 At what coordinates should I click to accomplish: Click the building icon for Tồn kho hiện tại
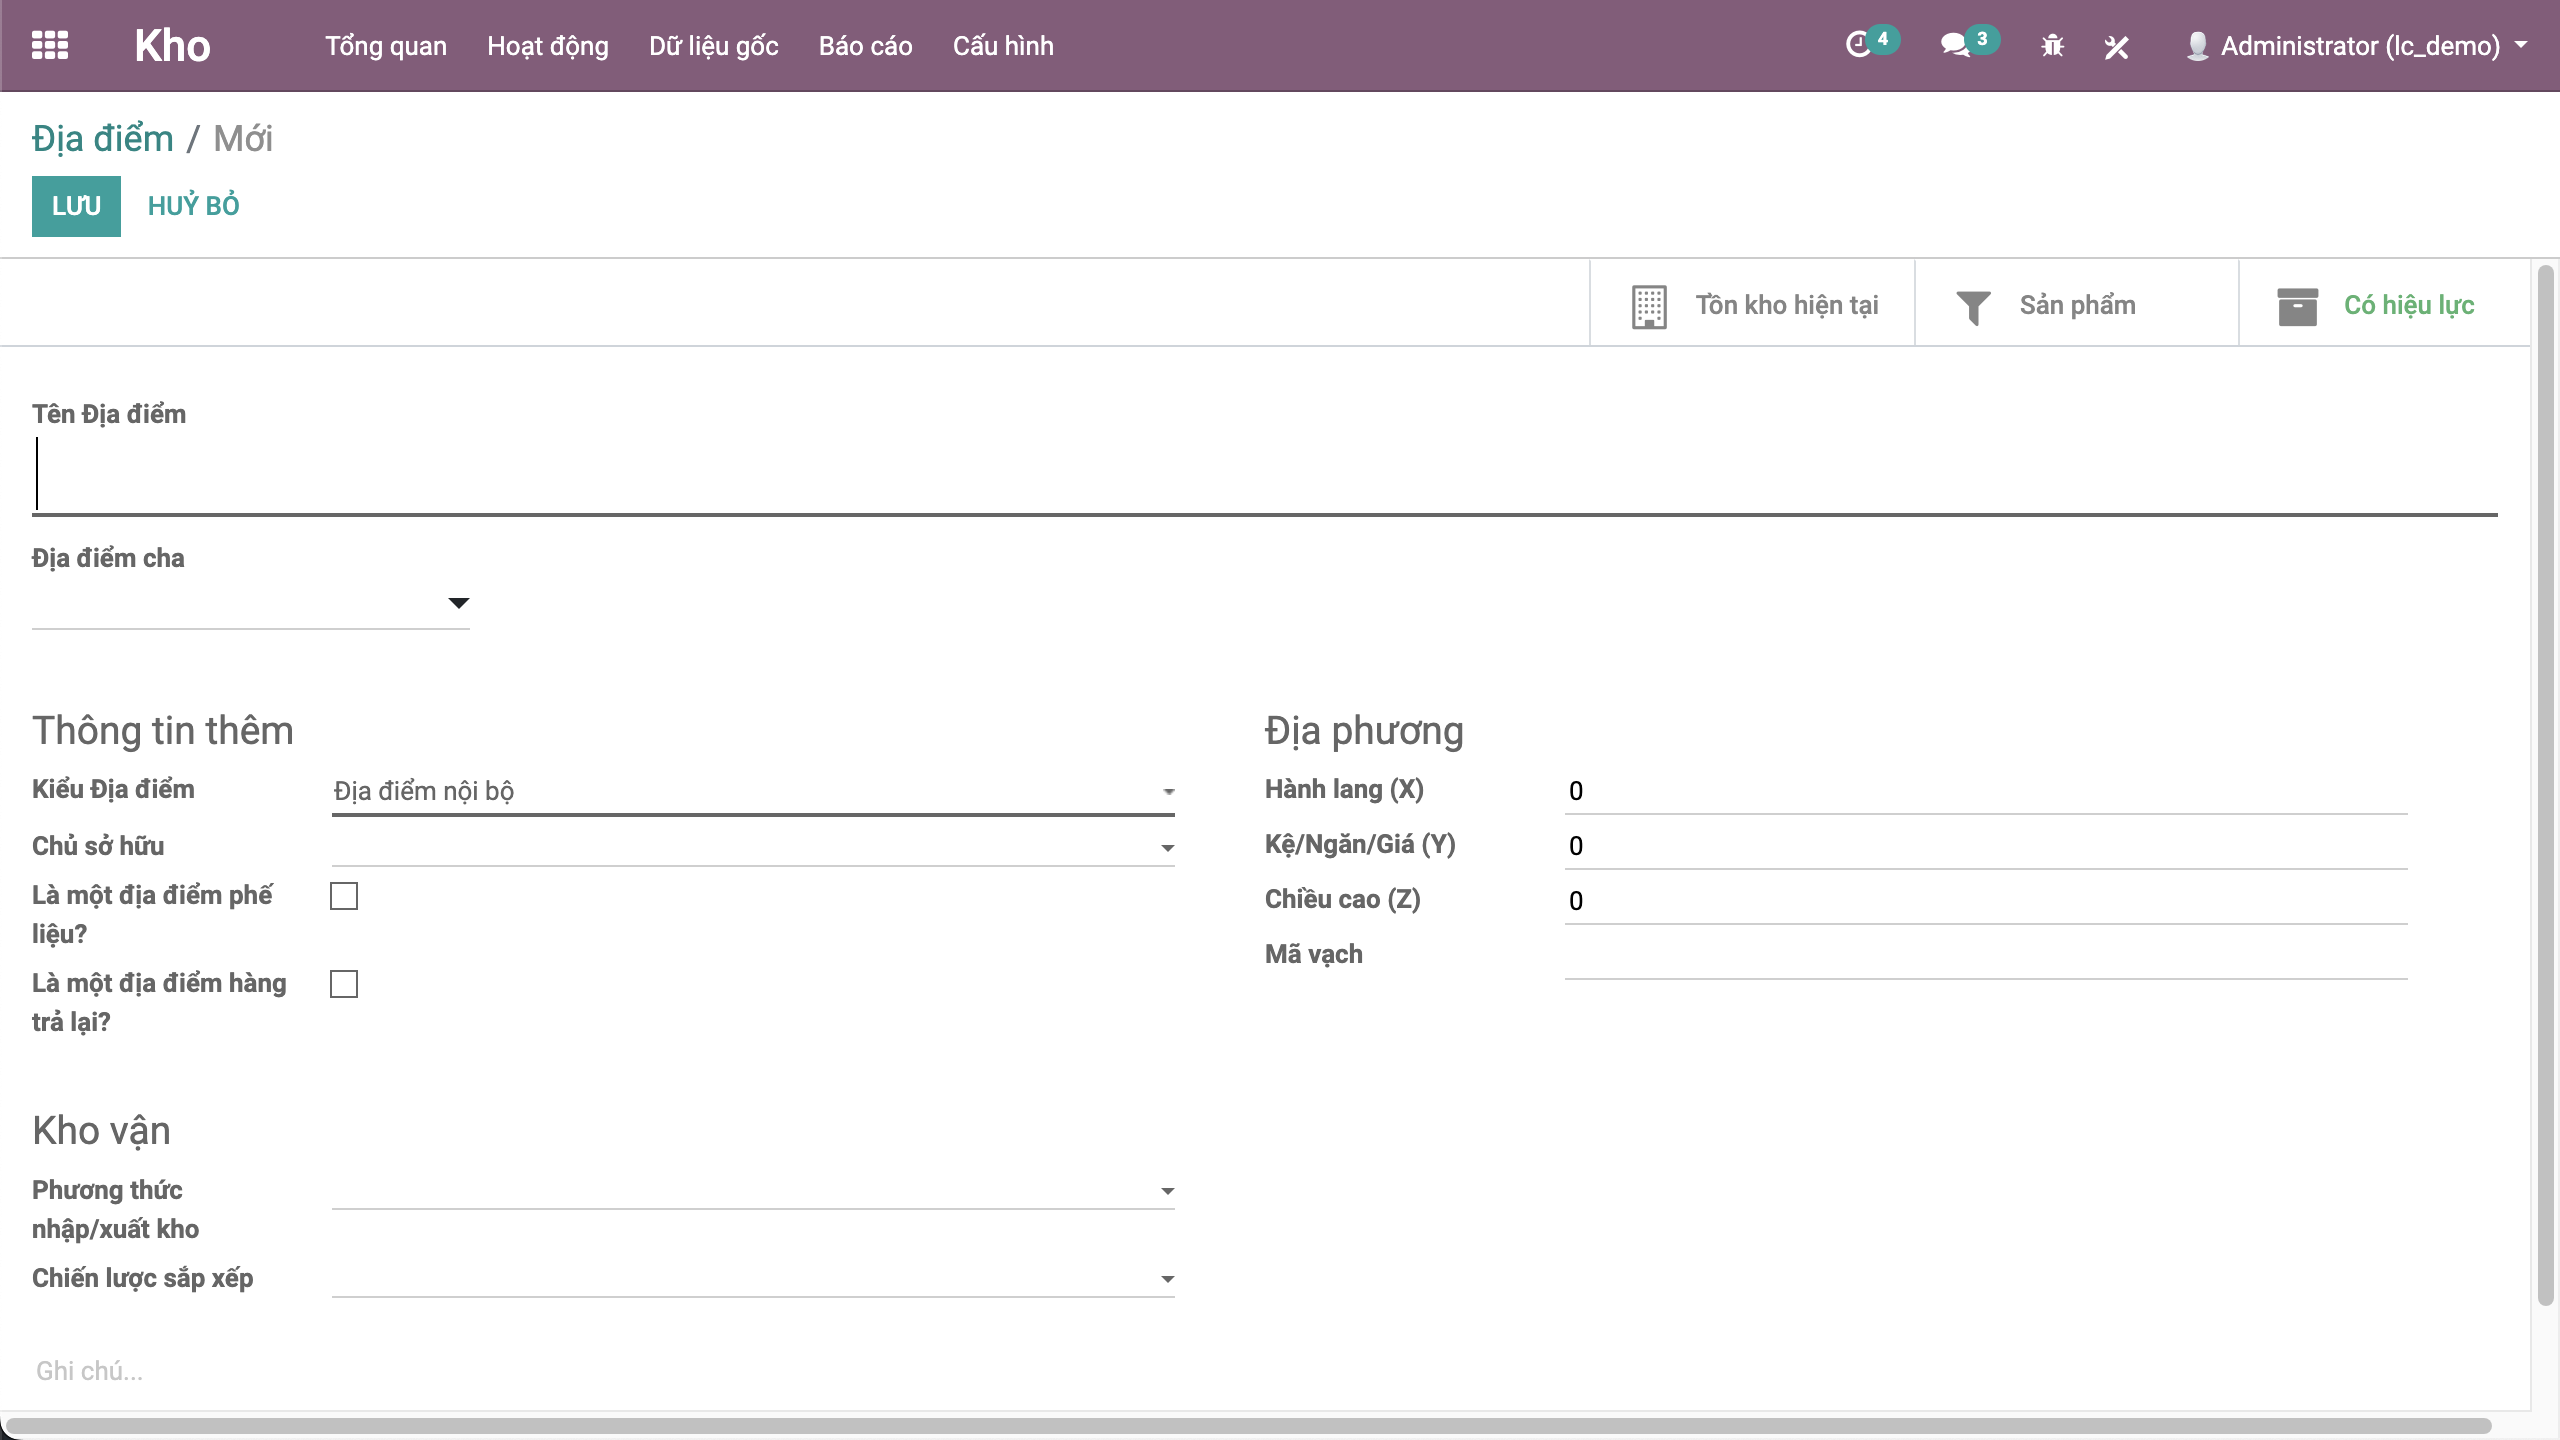pyautogui.click(x=1649, y=306)
